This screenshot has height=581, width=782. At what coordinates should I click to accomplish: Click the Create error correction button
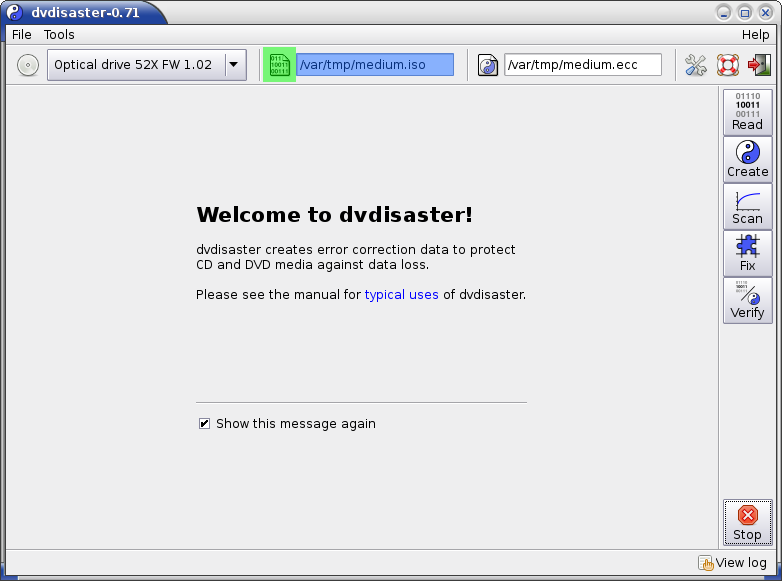pyautogui.click(x=748, y=159)
